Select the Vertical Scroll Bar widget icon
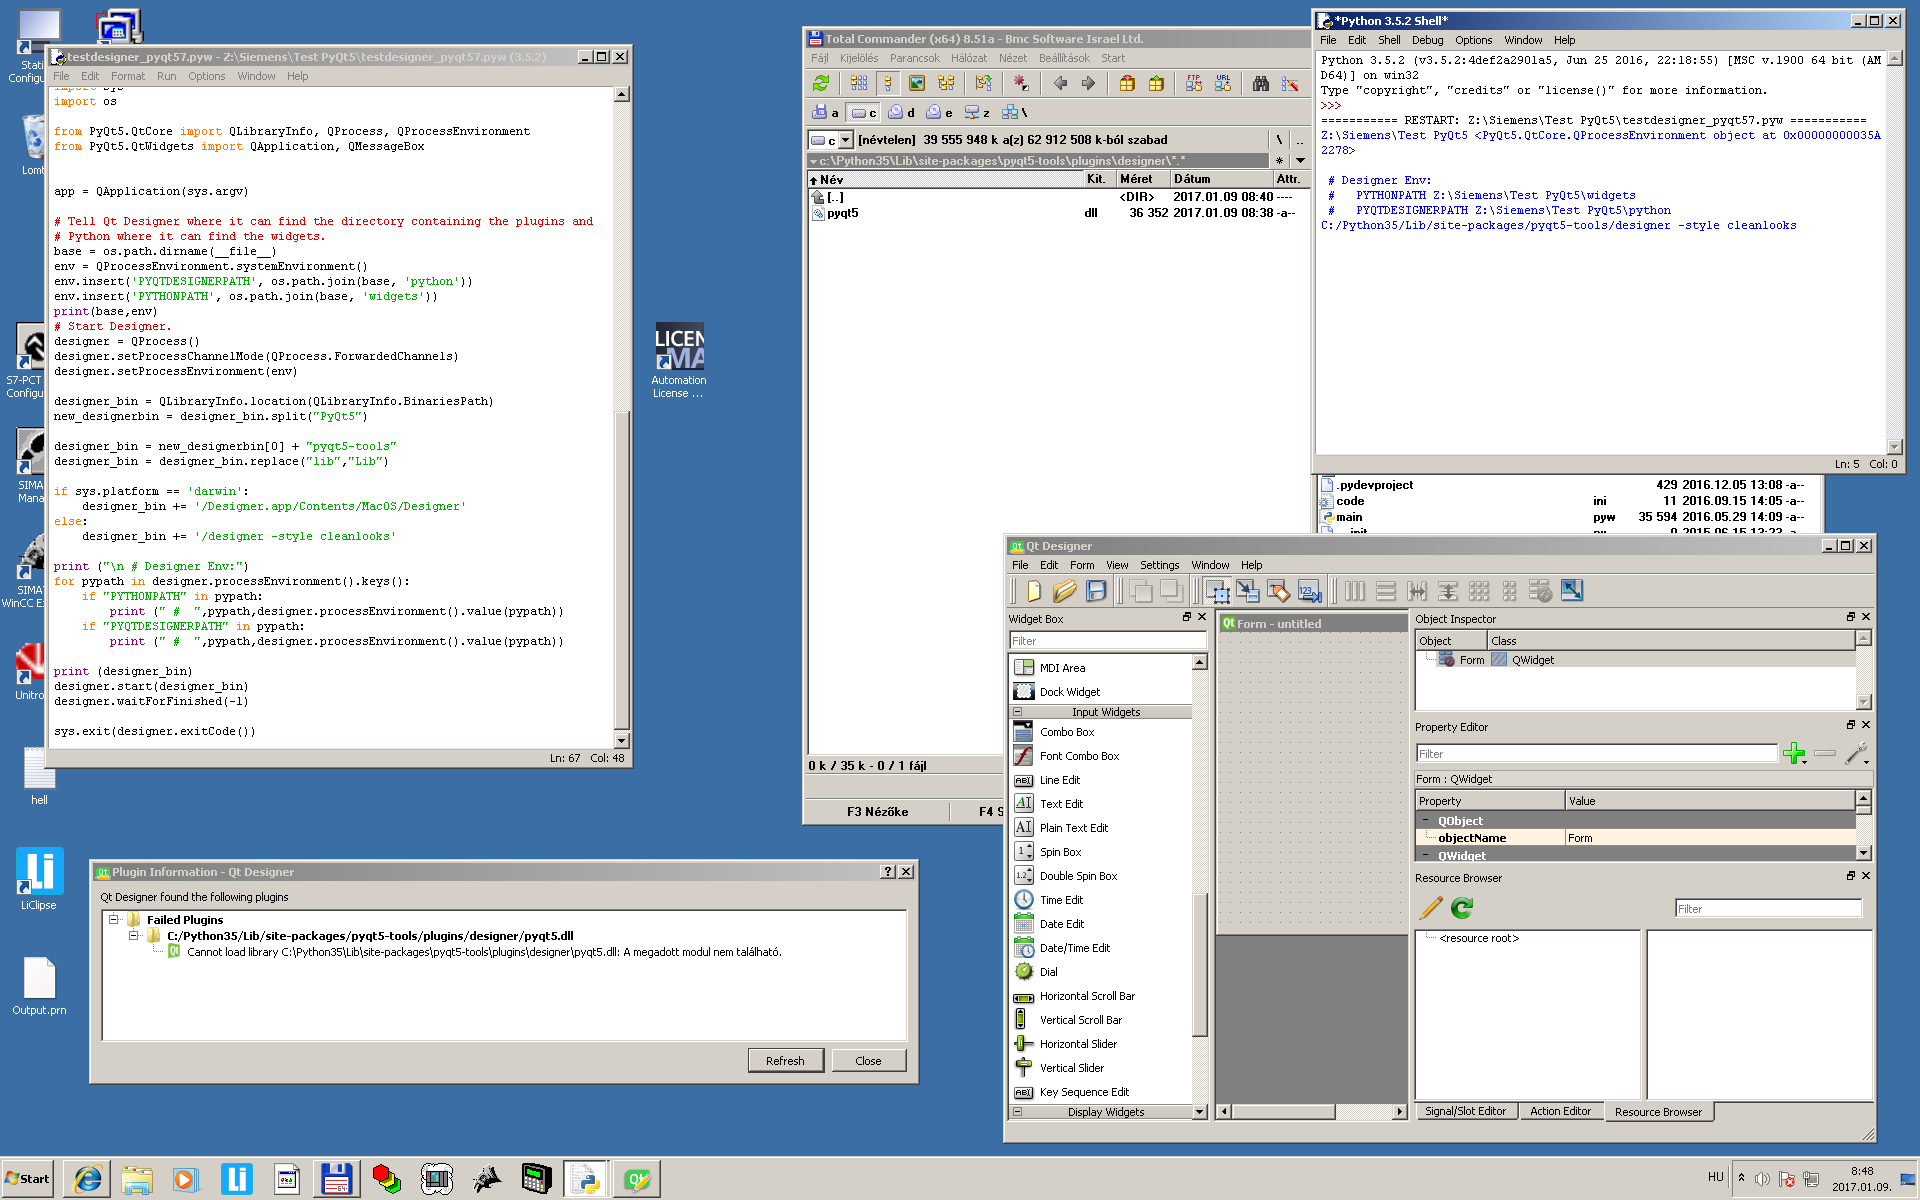1920x1200 pixels. click(x=1023, y=1019)
